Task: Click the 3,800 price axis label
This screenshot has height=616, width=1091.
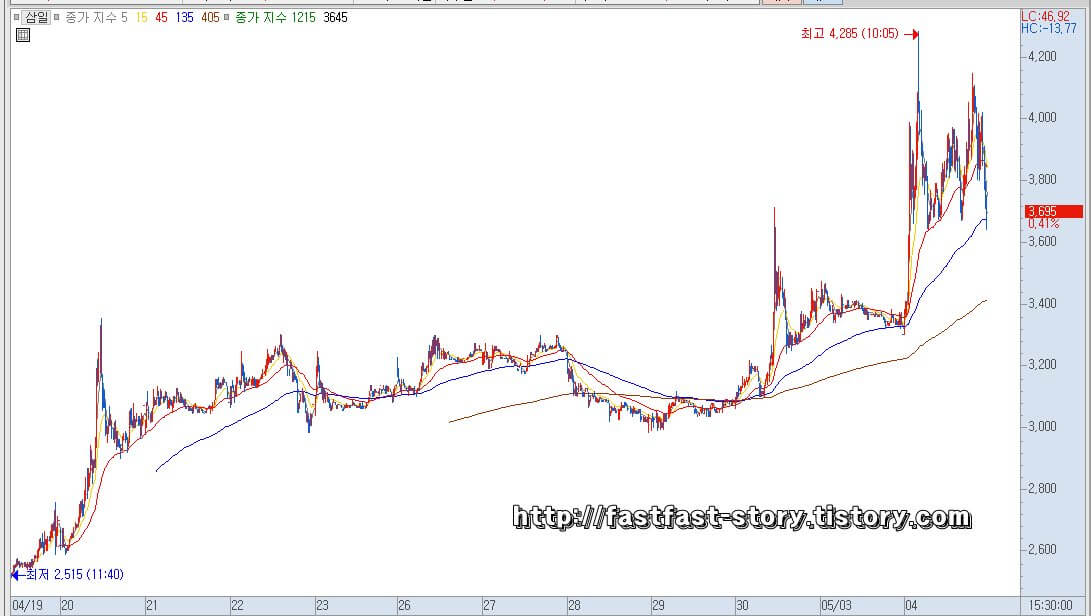Action: [x=1042, y=180]
